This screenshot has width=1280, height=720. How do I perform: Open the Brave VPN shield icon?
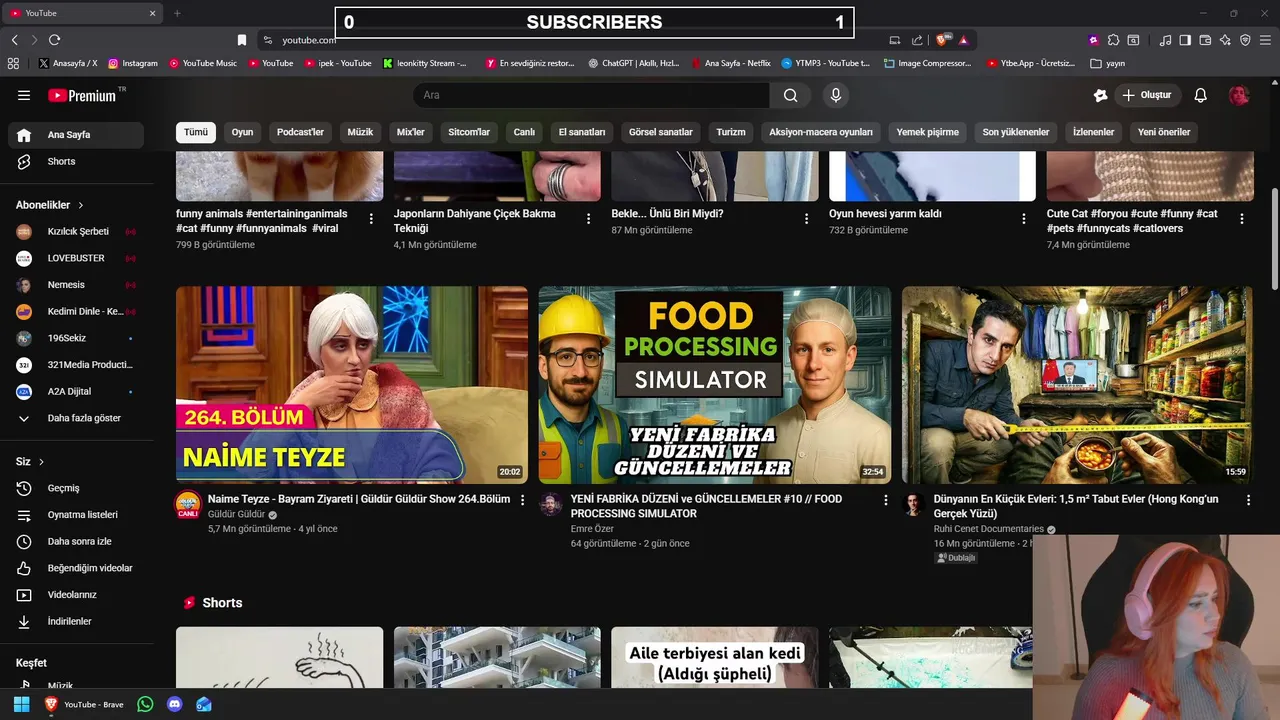tap(1245, 40)
